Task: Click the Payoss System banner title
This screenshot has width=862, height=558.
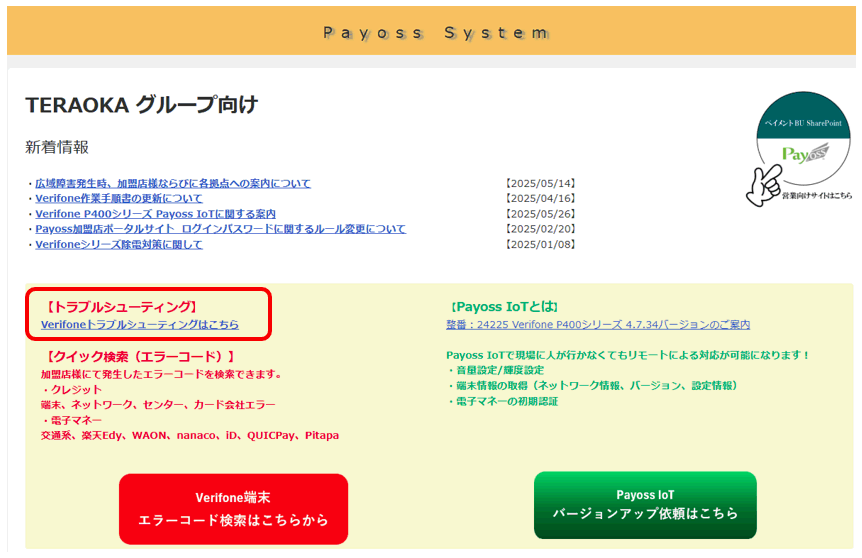Action: [x=436, y=33]
